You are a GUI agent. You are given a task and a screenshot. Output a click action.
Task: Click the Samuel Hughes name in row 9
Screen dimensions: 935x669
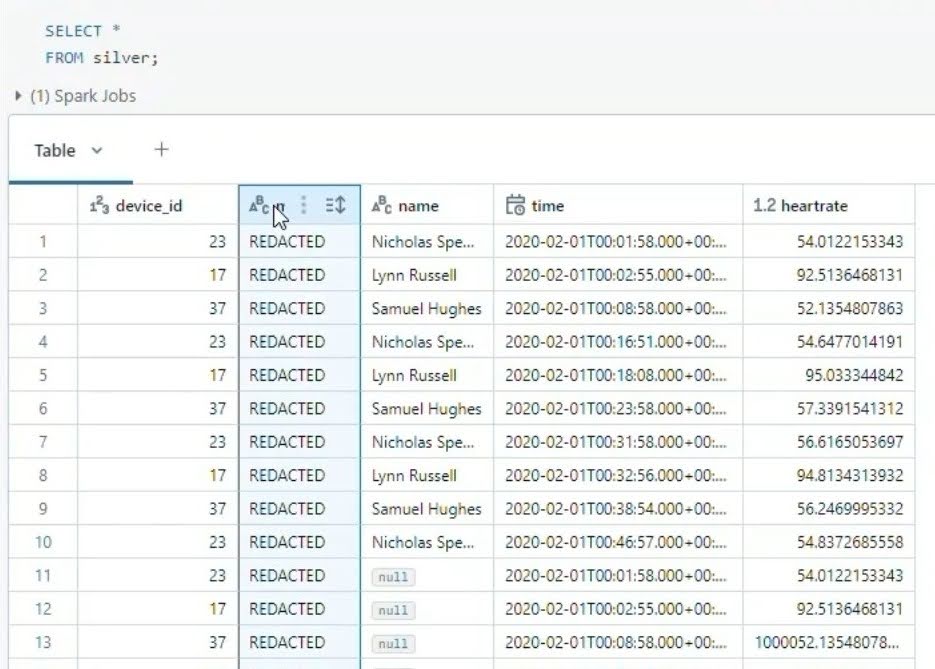point(426,509)
